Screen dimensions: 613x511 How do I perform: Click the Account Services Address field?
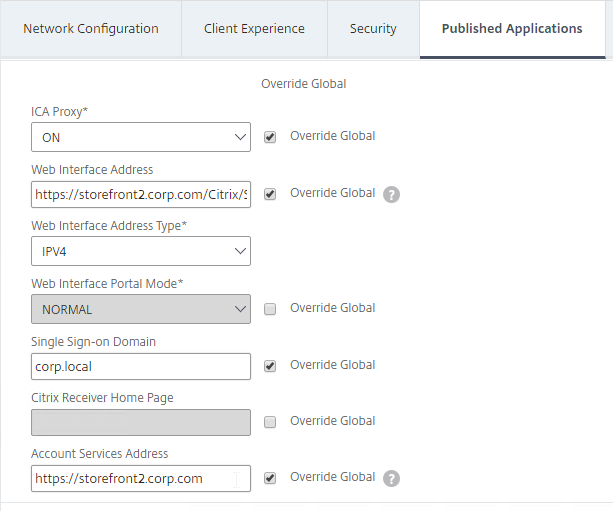141,478
